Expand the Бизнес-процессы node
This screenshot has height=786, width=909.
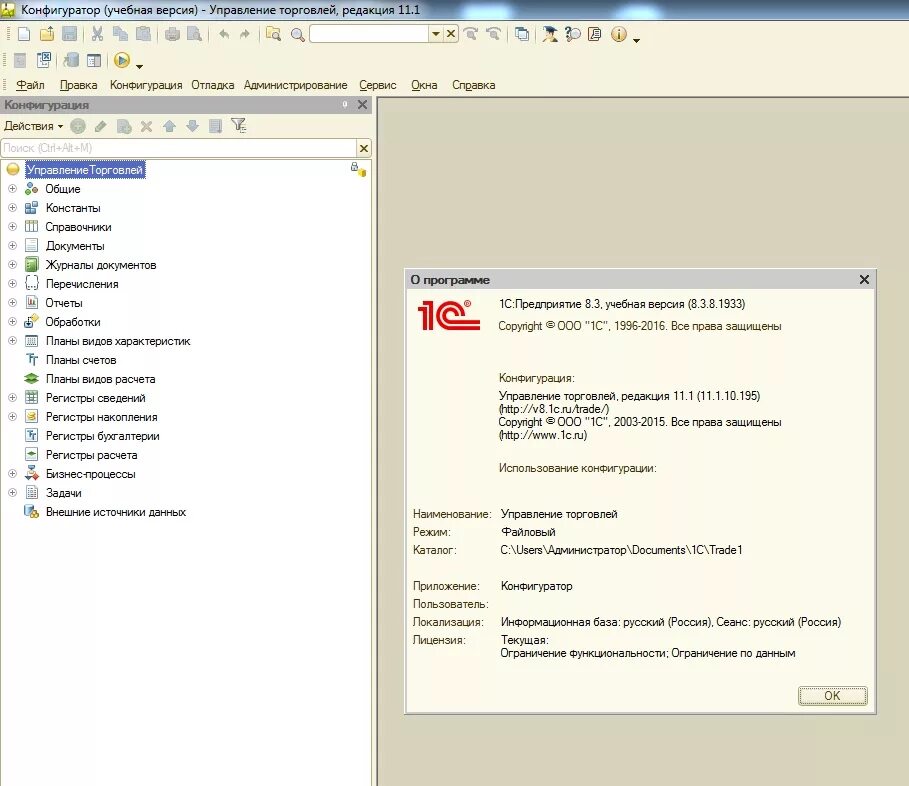click(12, 474)
